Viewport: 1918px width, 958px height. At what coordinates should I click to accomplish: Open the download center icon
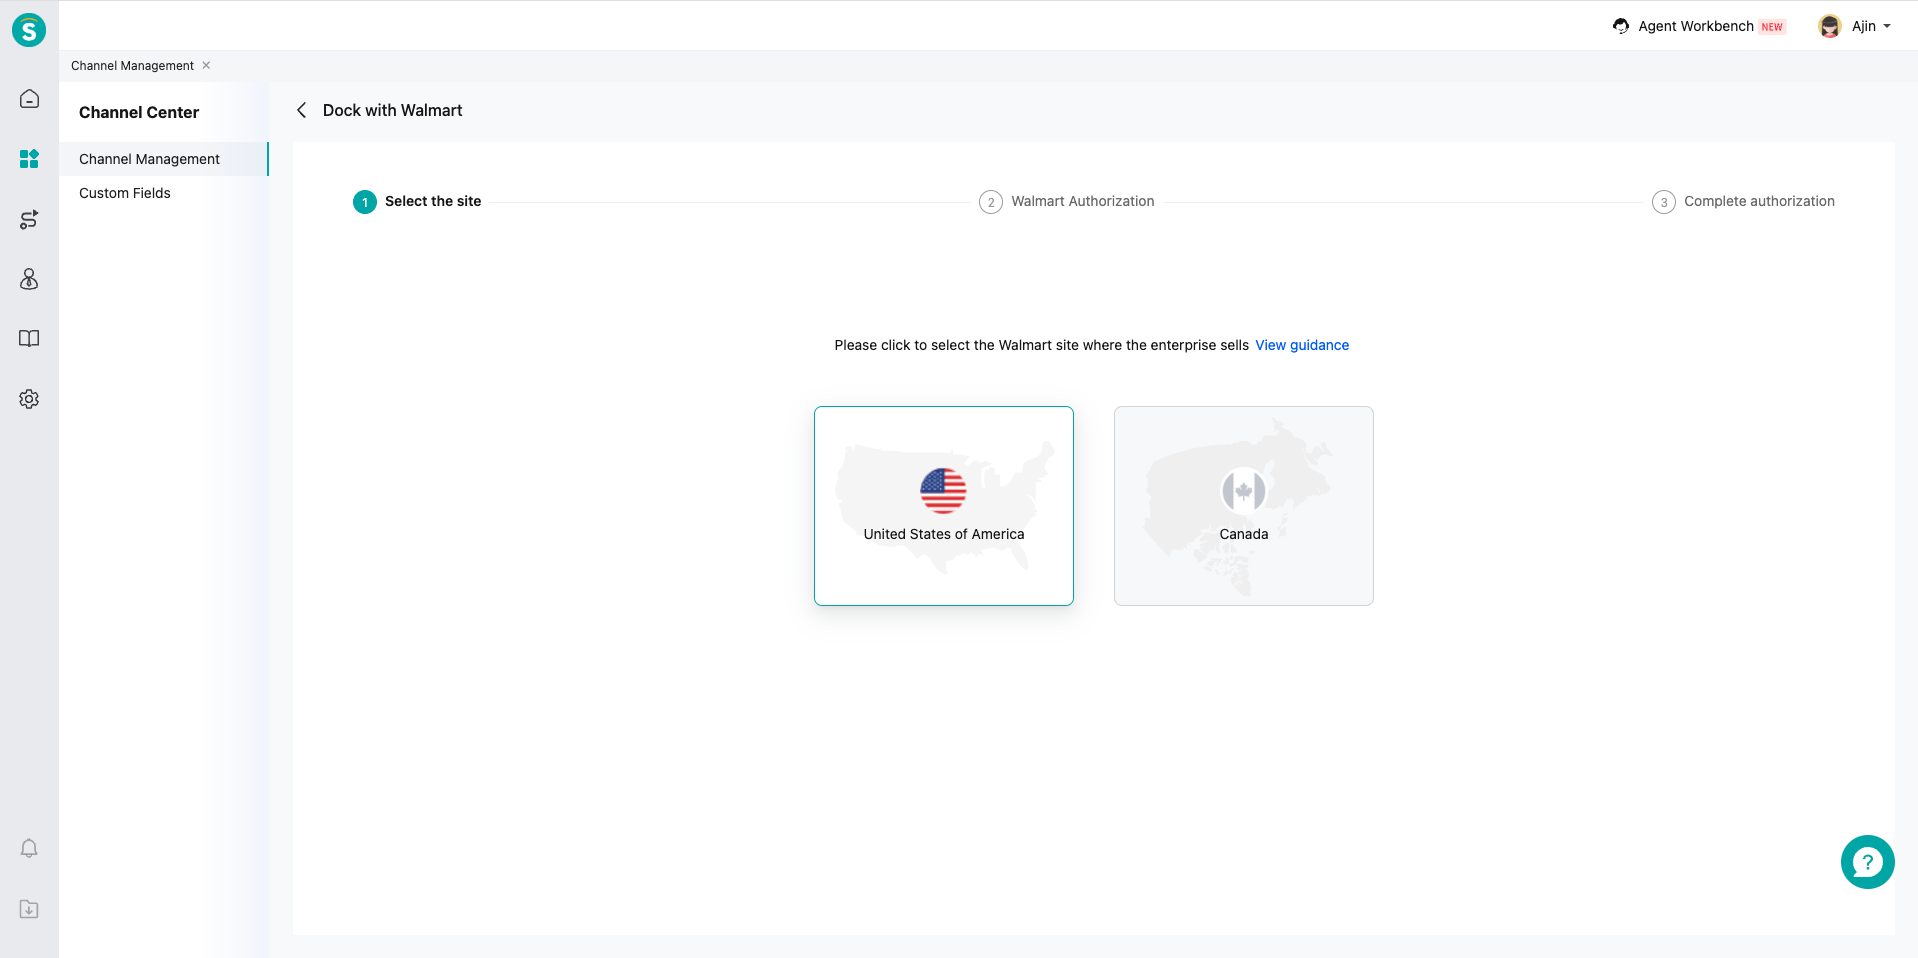(29, 909)
